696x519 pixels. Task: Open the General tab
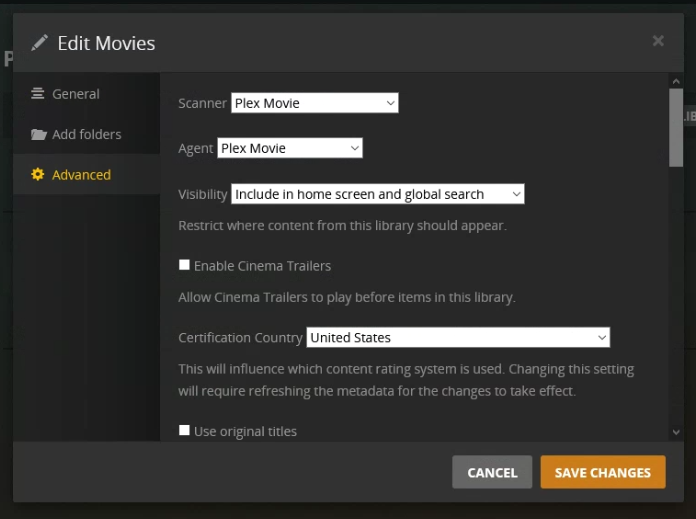click(87, 94)
